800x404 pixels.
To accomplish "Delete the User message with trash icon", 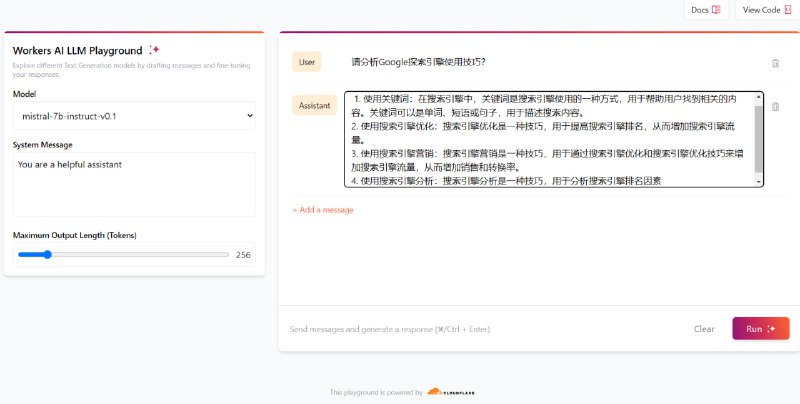I will [775, 63].
